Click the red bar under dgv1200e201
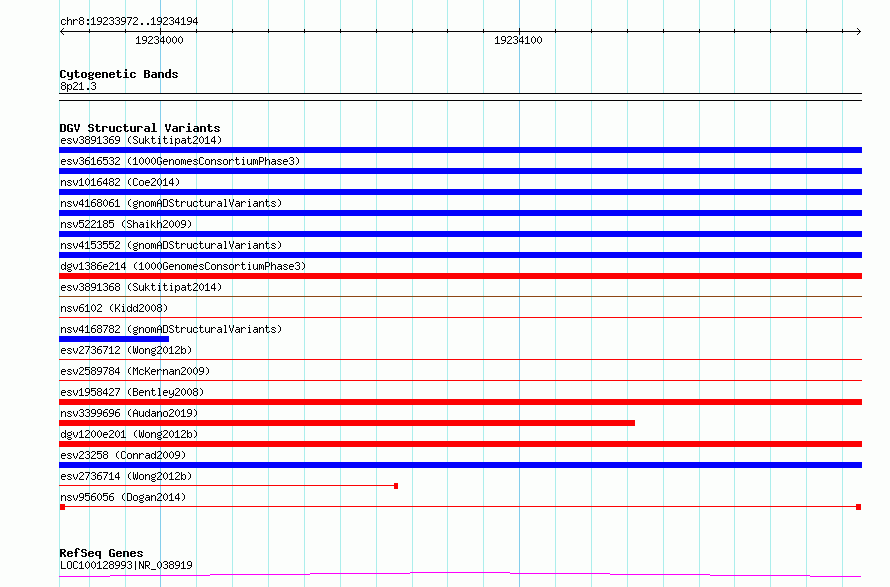The image size is (890, 587). tap(460, 444)
